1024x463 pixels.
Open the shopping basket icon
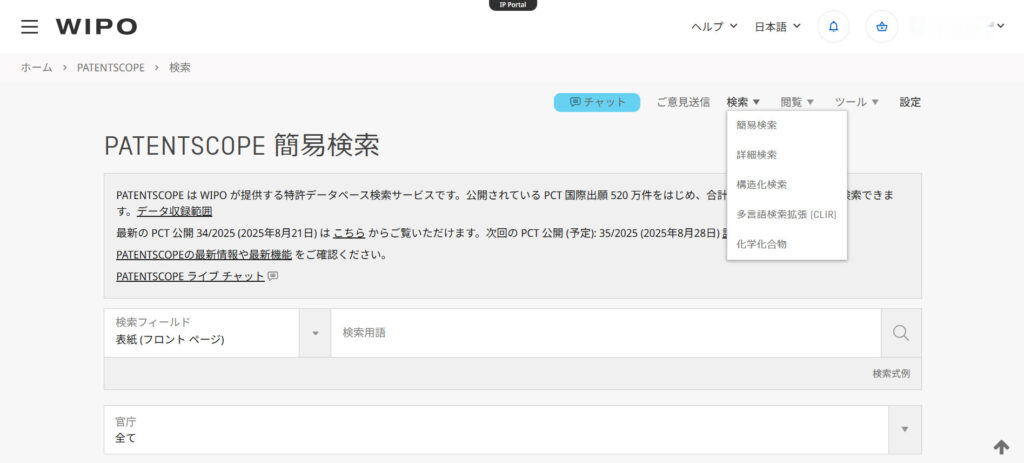881,27
